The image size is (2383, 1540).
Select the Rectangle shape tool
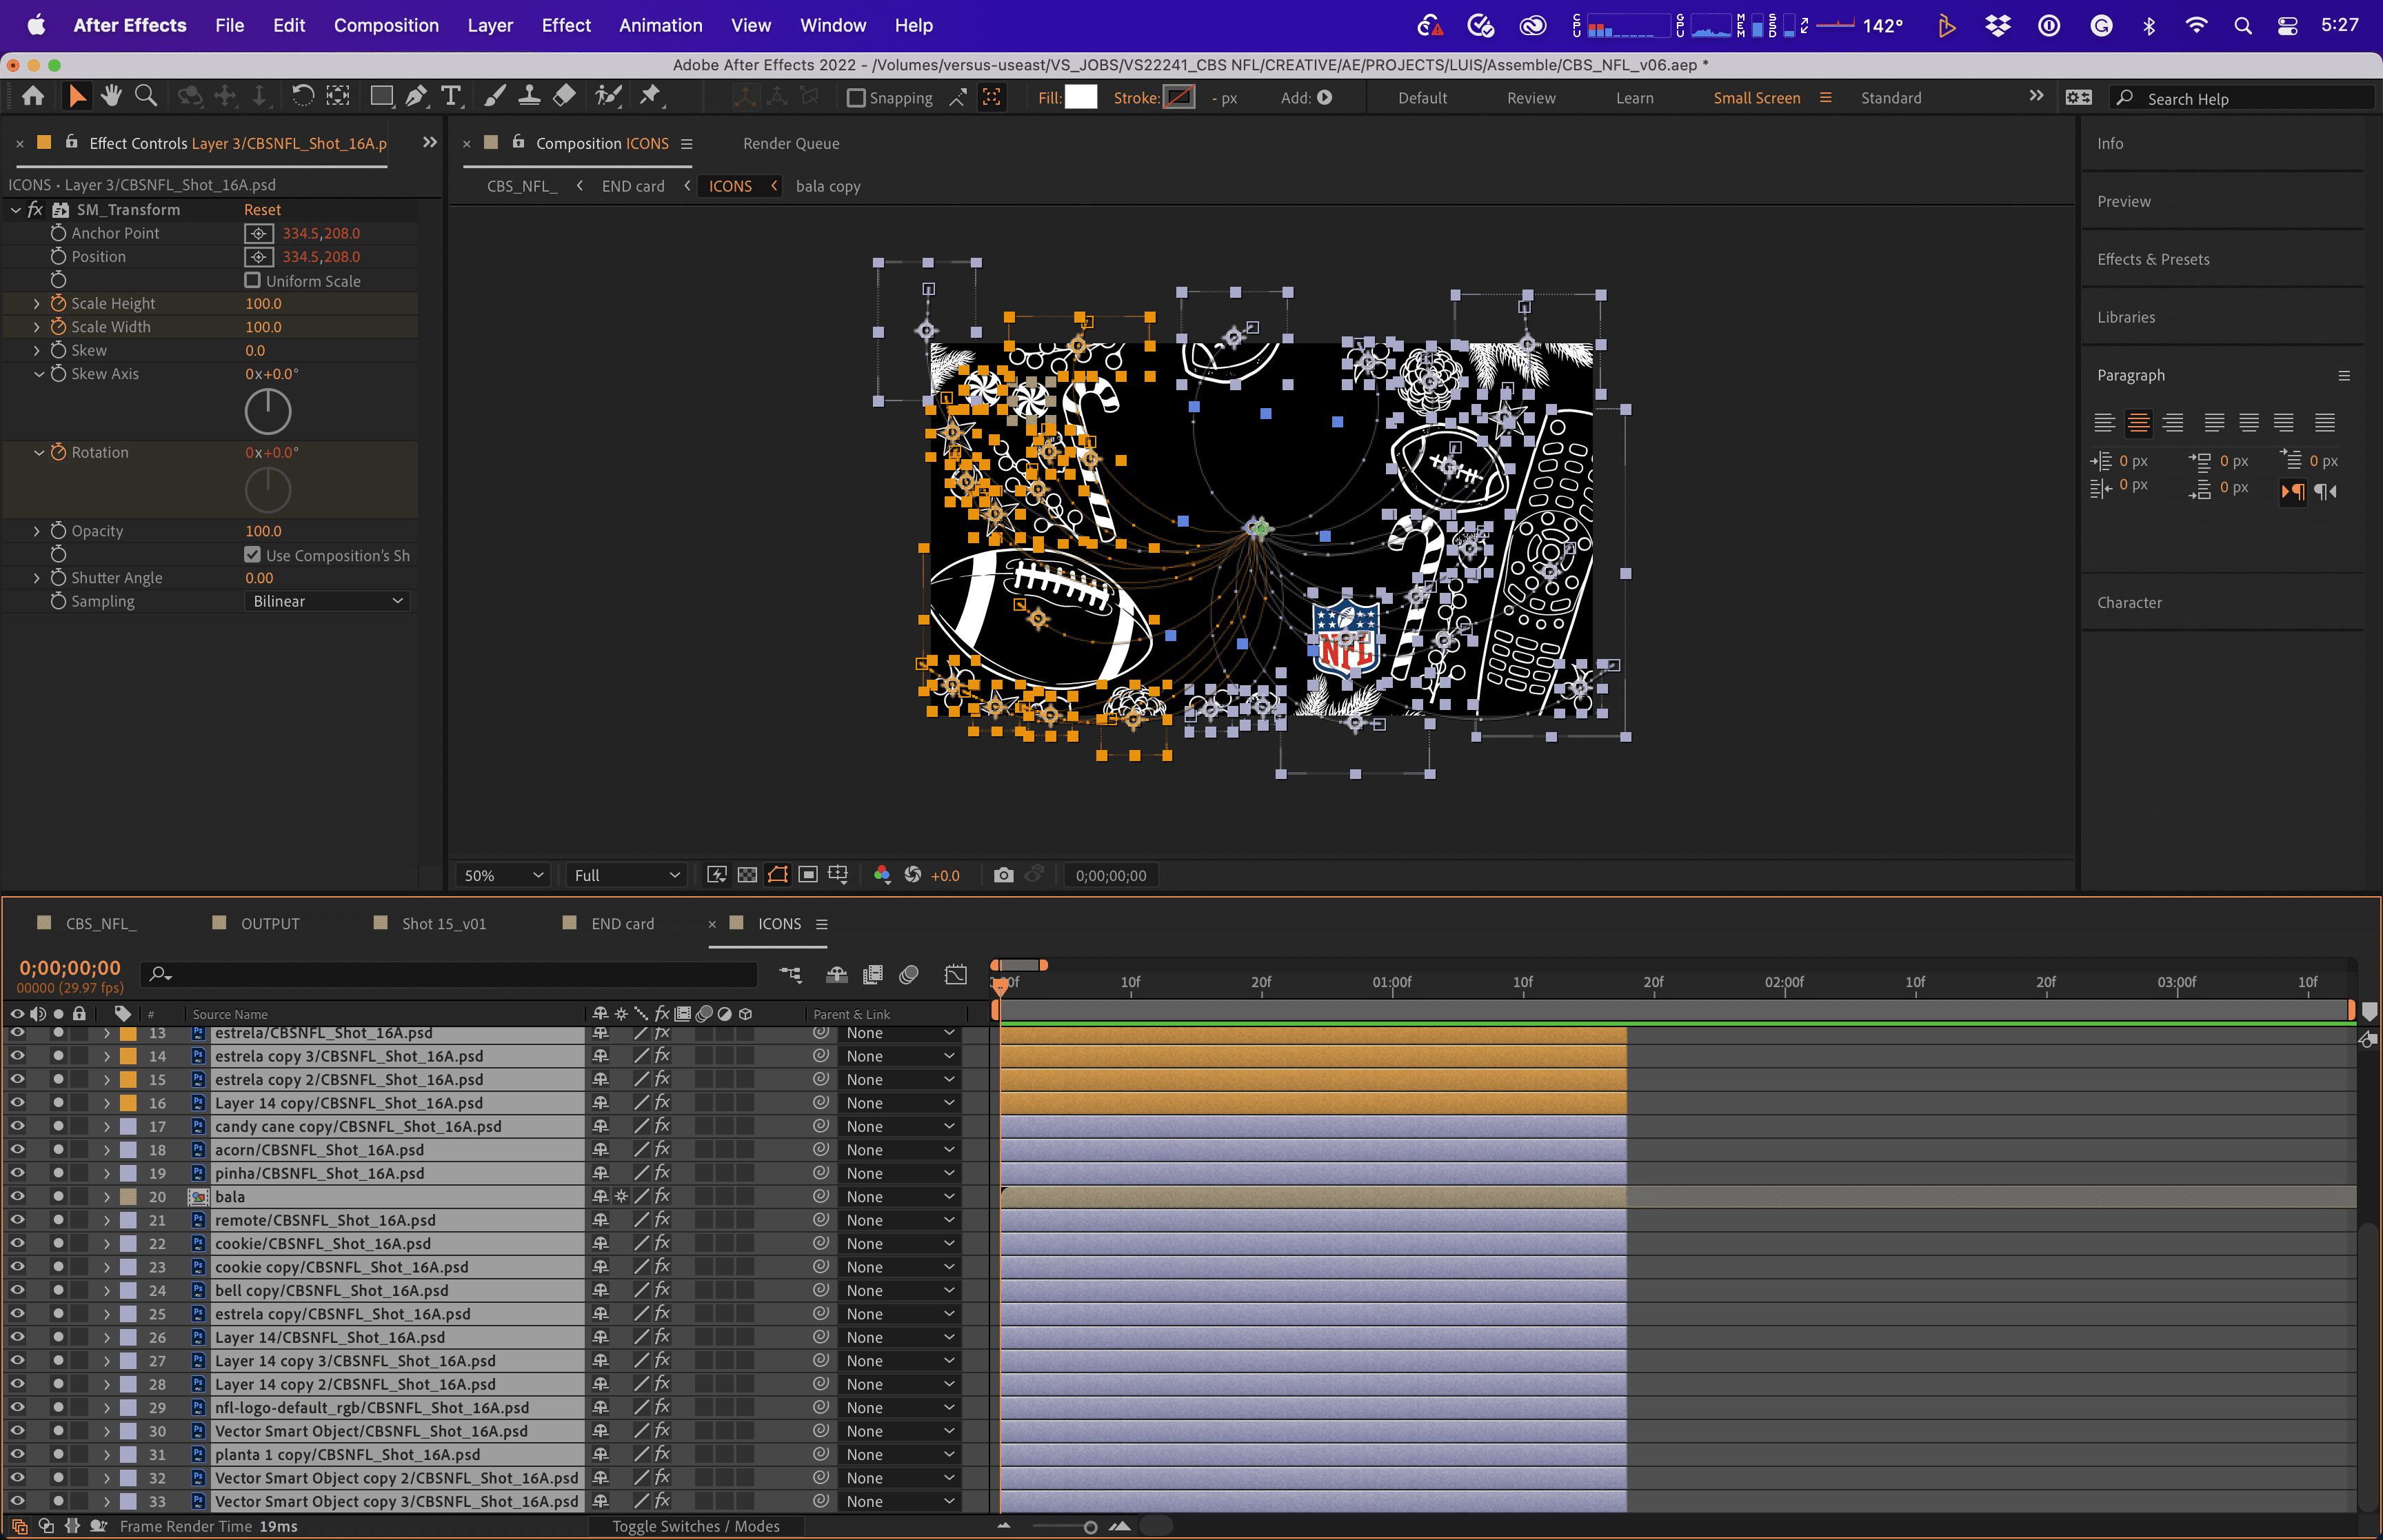click(x=380, y=96)
